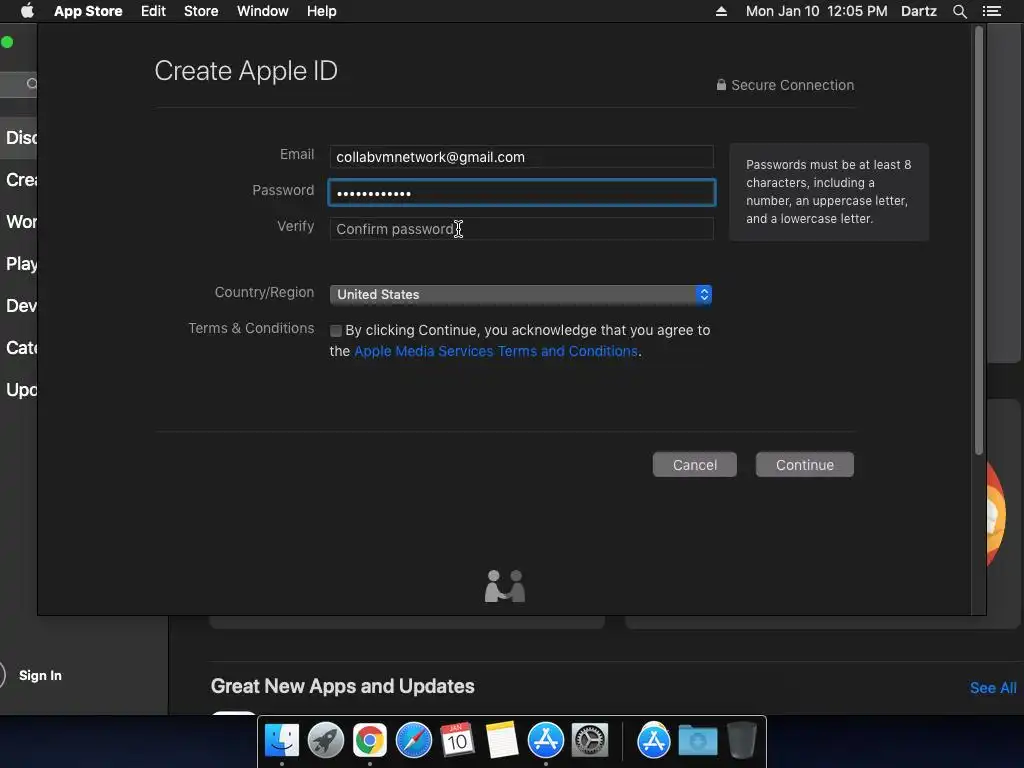Image resolution: width=1024 pixels, height=768 pixels.
Task: Open the App Store Dock icon beside Notes
Action: tap(545, 741)
